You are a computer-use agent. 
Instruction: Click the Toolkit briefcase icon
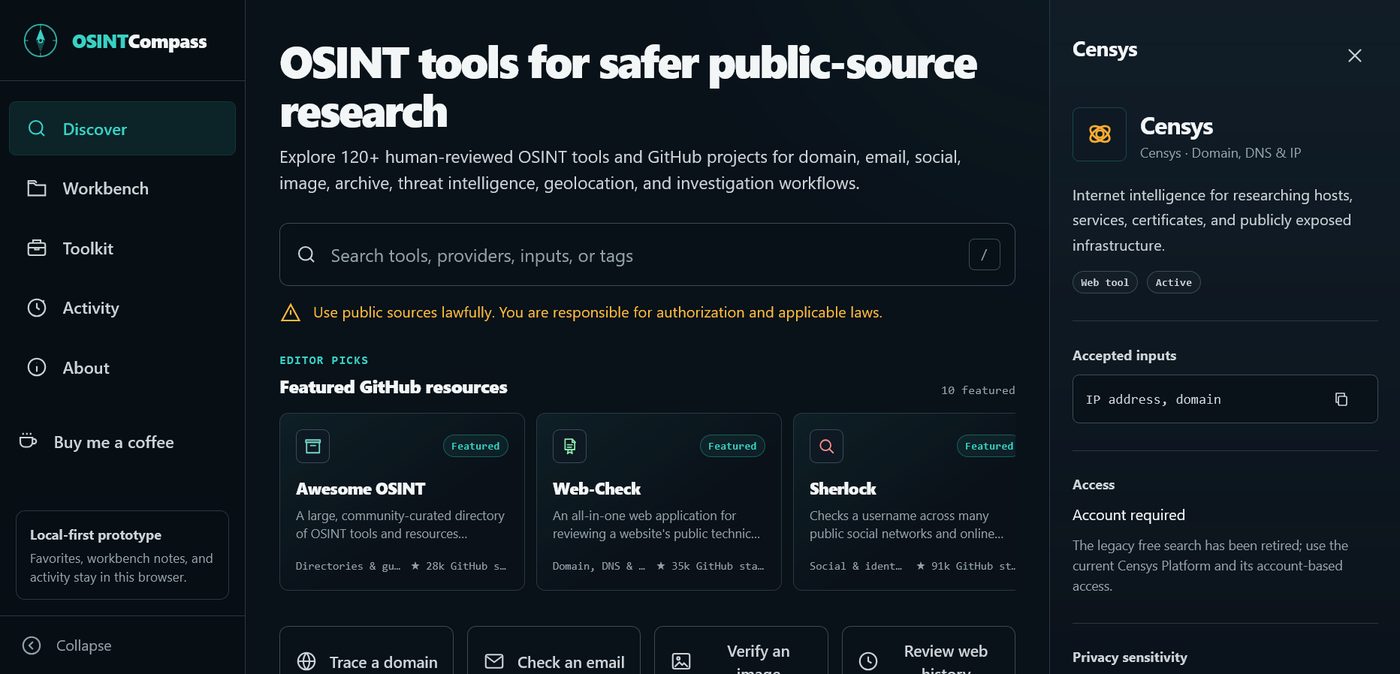37,248
